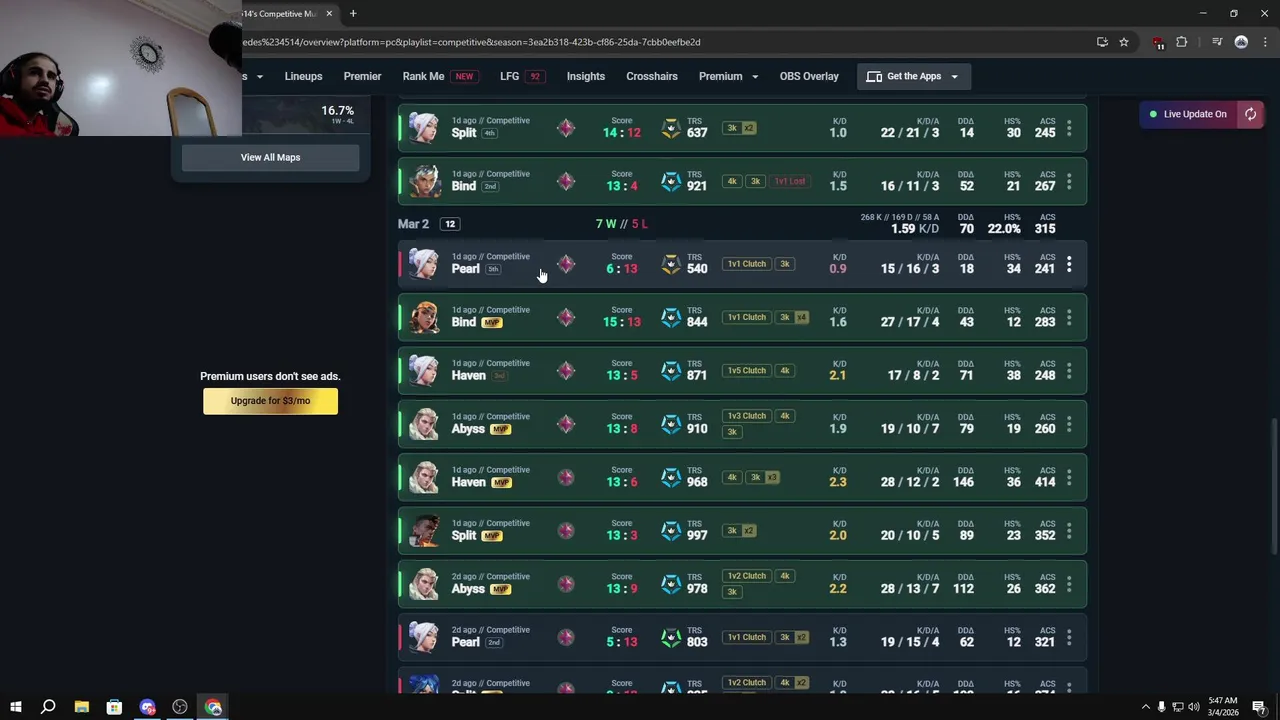Expand Get the Apps dropdown
This screenshot has width=1280, height=720.
tap(912, 76)
